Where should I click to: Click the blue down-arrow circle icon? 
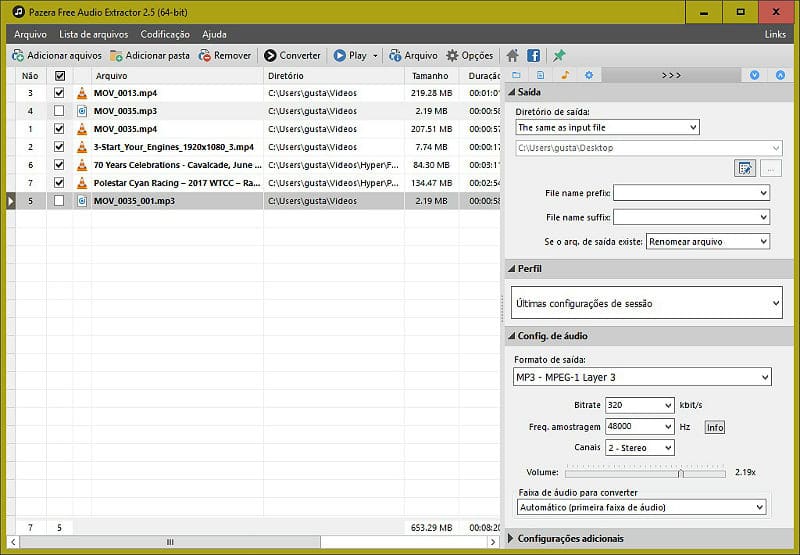(755, 75)
